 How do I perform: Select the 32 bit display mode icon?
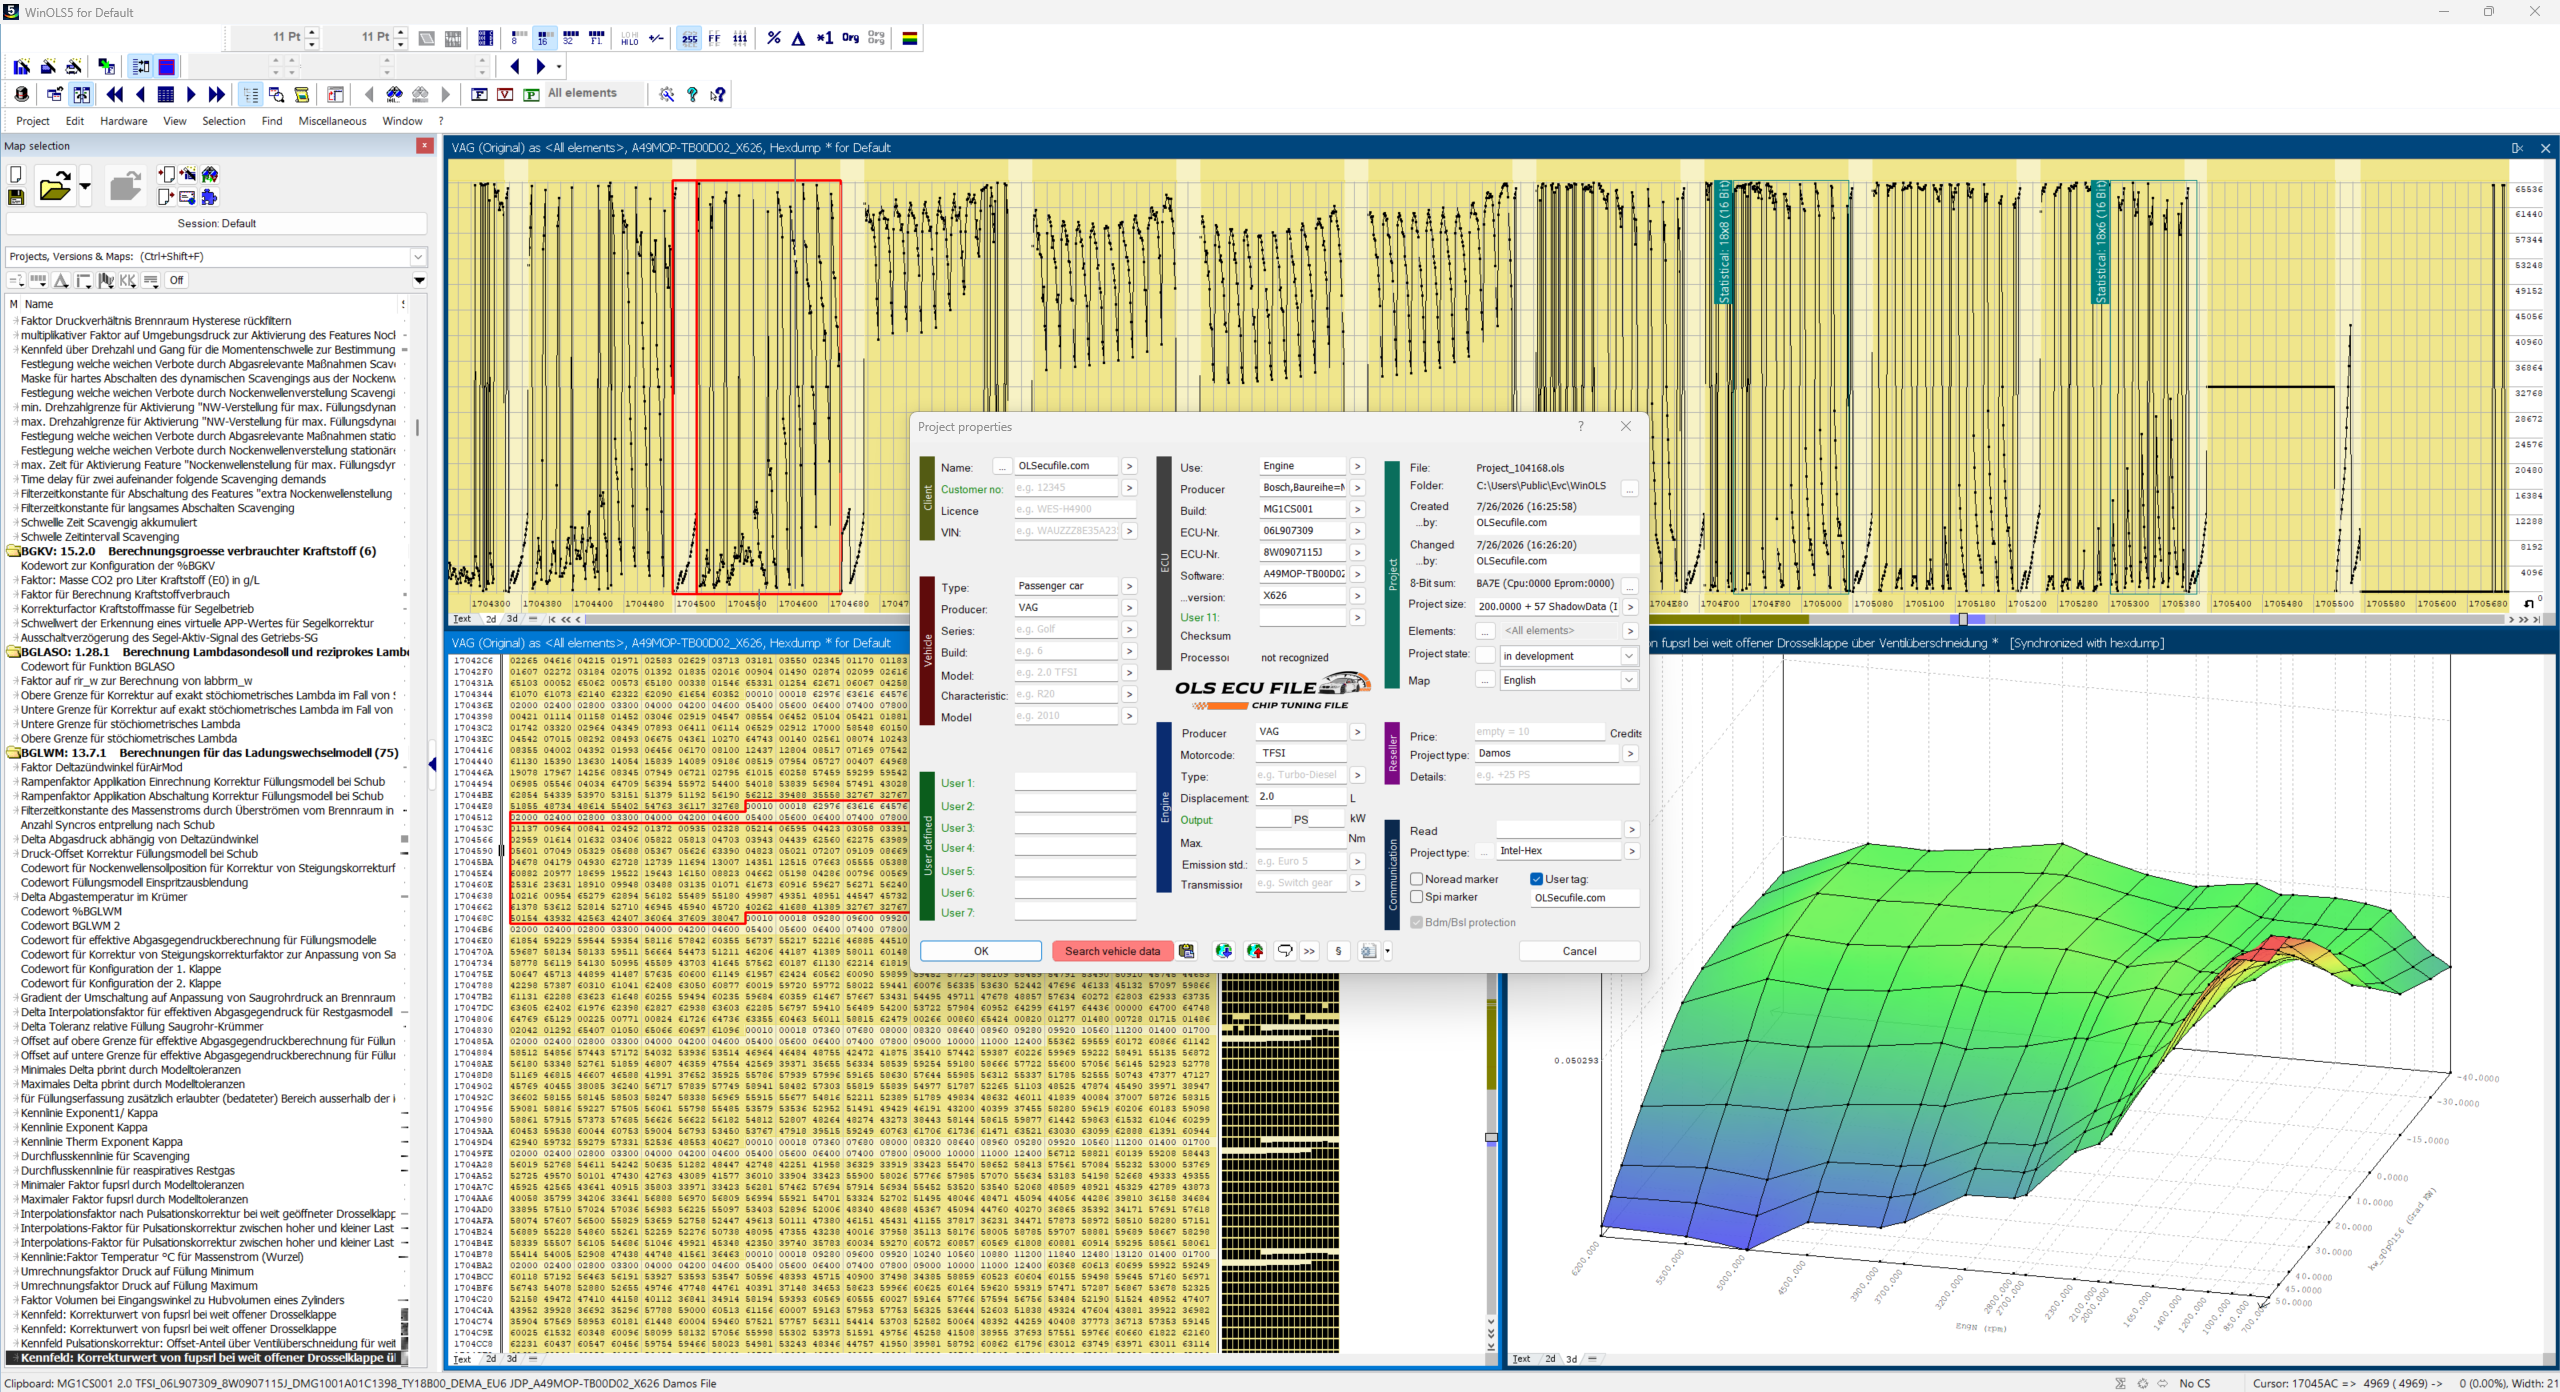[569, 38]
